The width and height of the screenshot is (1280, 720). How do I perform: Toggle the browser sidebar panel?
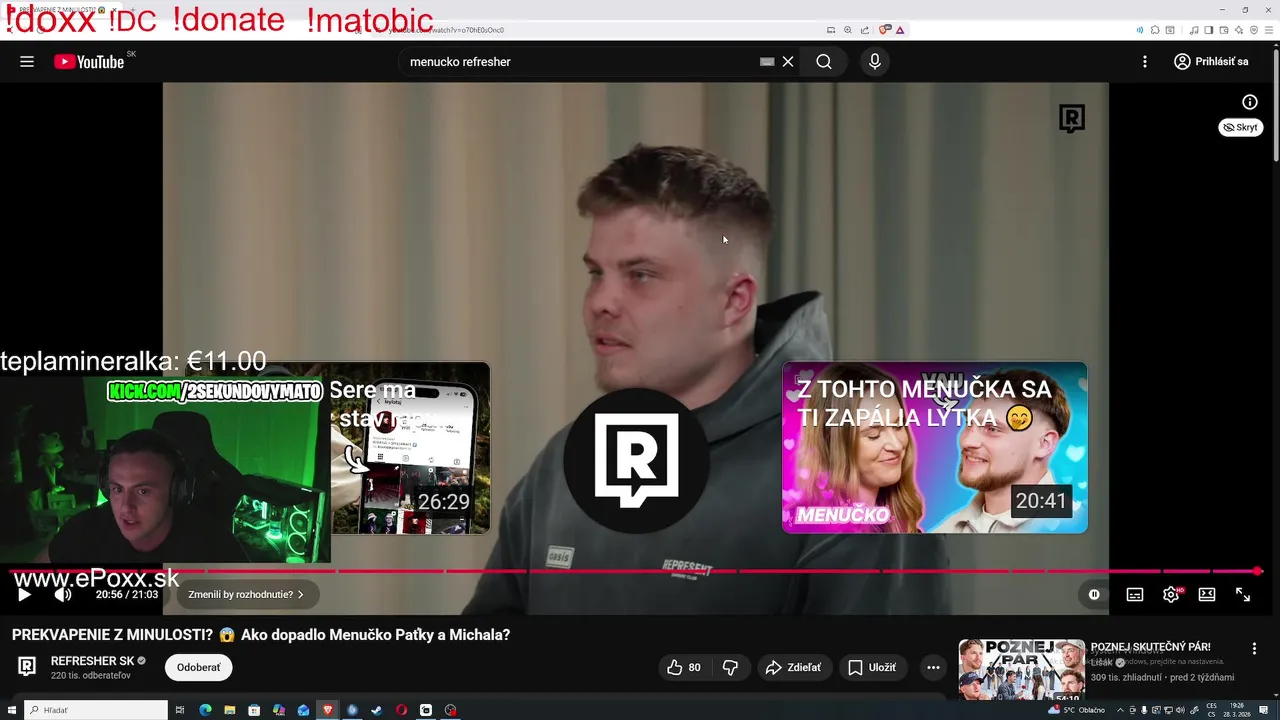pos(1209,30)
